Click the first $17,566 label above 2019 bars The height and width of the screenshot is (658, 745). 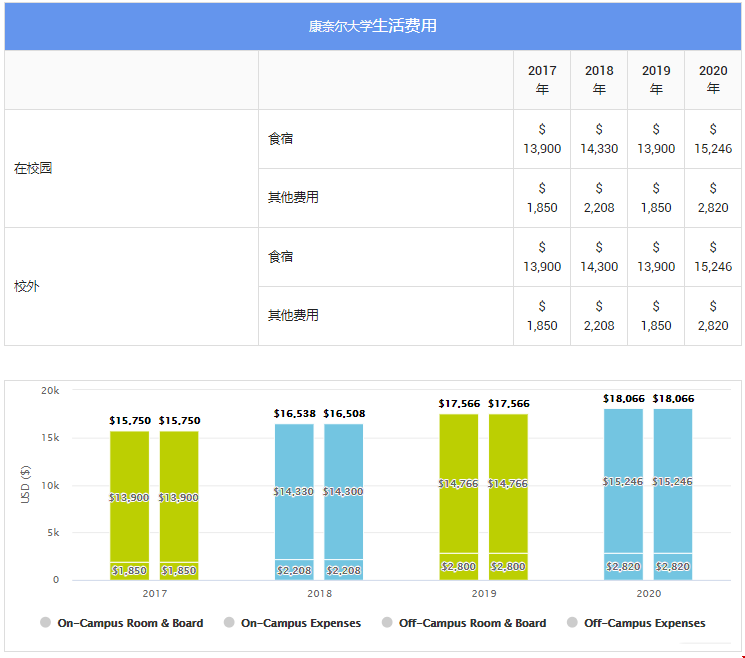click(x=459, y=404)
